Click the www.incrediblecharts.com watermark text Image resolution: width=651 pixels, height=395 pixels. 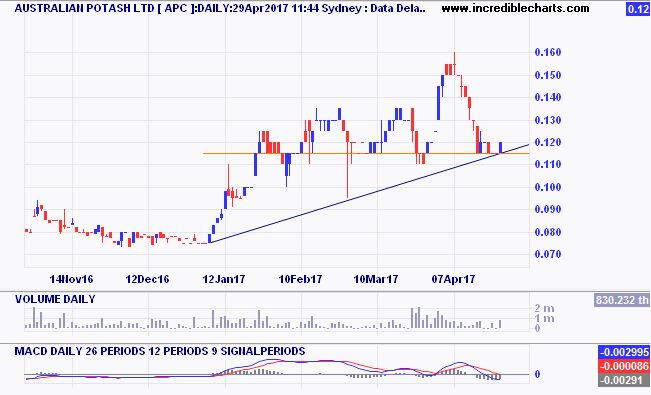tap(515, 8)
